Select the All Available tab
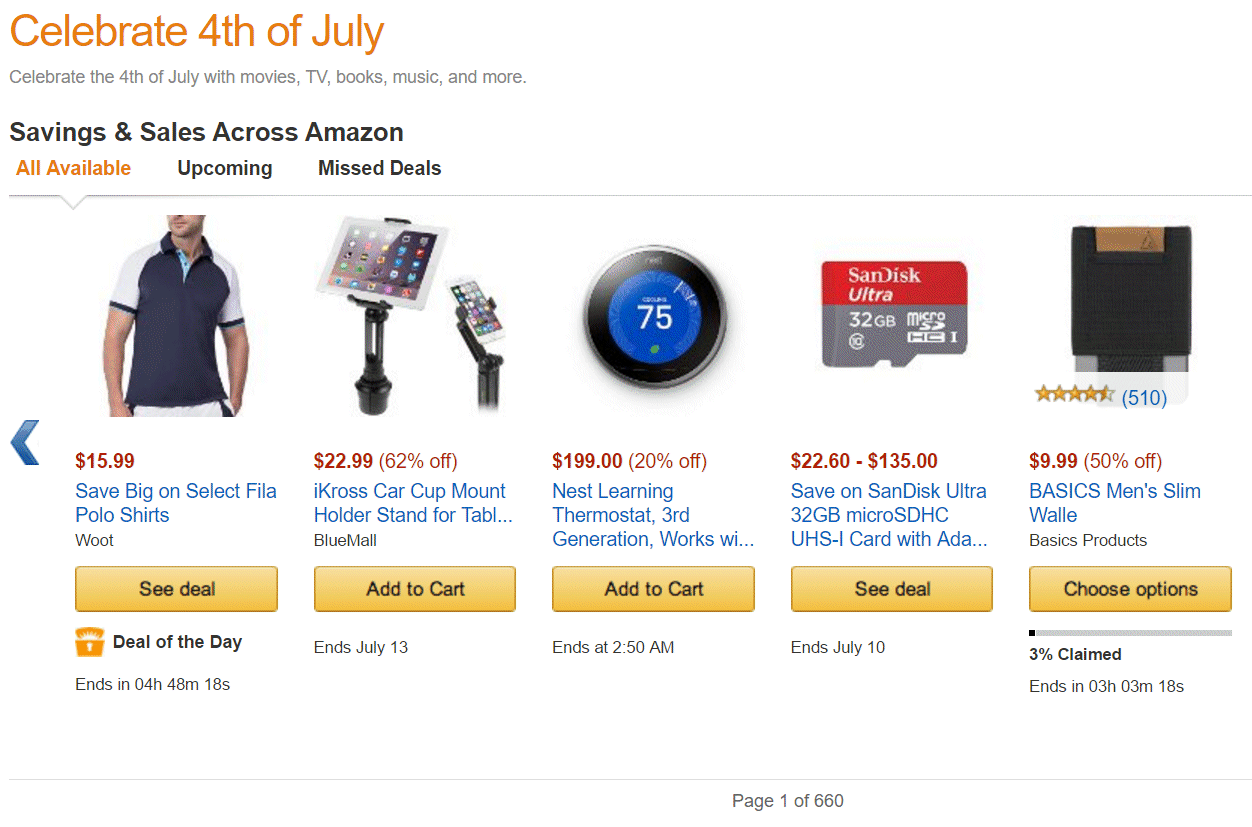1252x827 pixels. (72, 168)
